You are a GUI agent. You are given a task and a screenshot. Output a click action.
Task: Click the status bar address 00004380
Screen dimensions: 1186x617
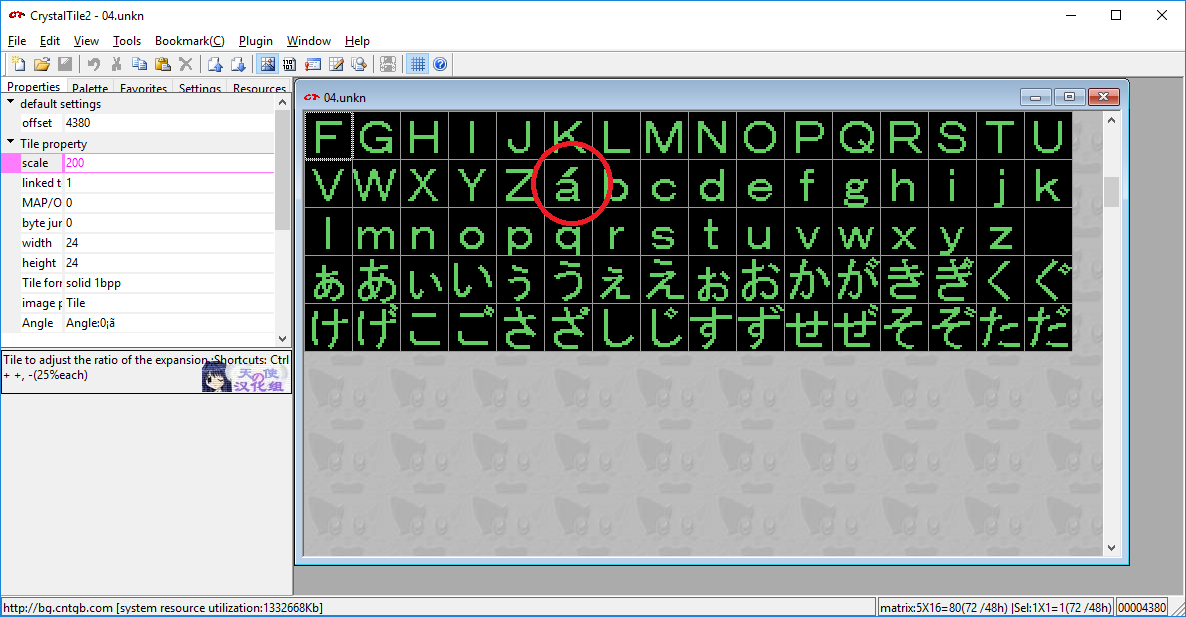pyautogui.click(x=1142, y=607)
